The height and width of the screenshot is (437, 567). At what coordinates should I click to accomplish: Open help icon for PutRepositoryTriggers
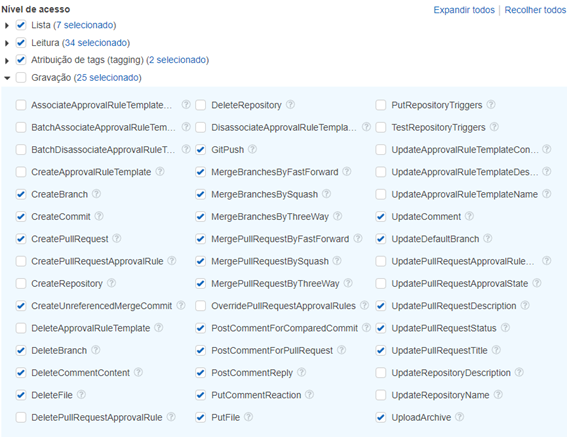coord(491,105)
